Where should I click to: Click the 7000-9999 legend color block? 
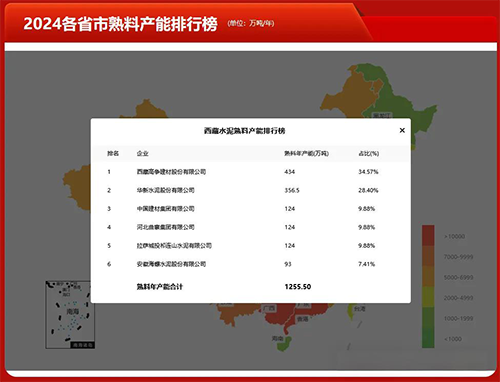tap(428, 256)
